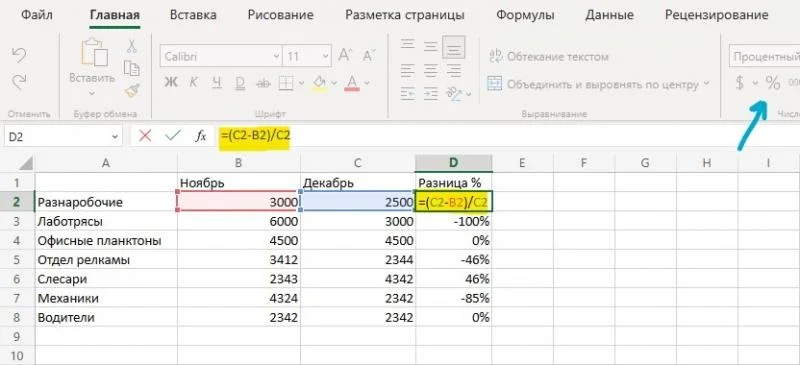Image resolution: width=800 pixels, height=365 pixels.
Task: Cancel formula entry with red X
Action: coord(145,136)
